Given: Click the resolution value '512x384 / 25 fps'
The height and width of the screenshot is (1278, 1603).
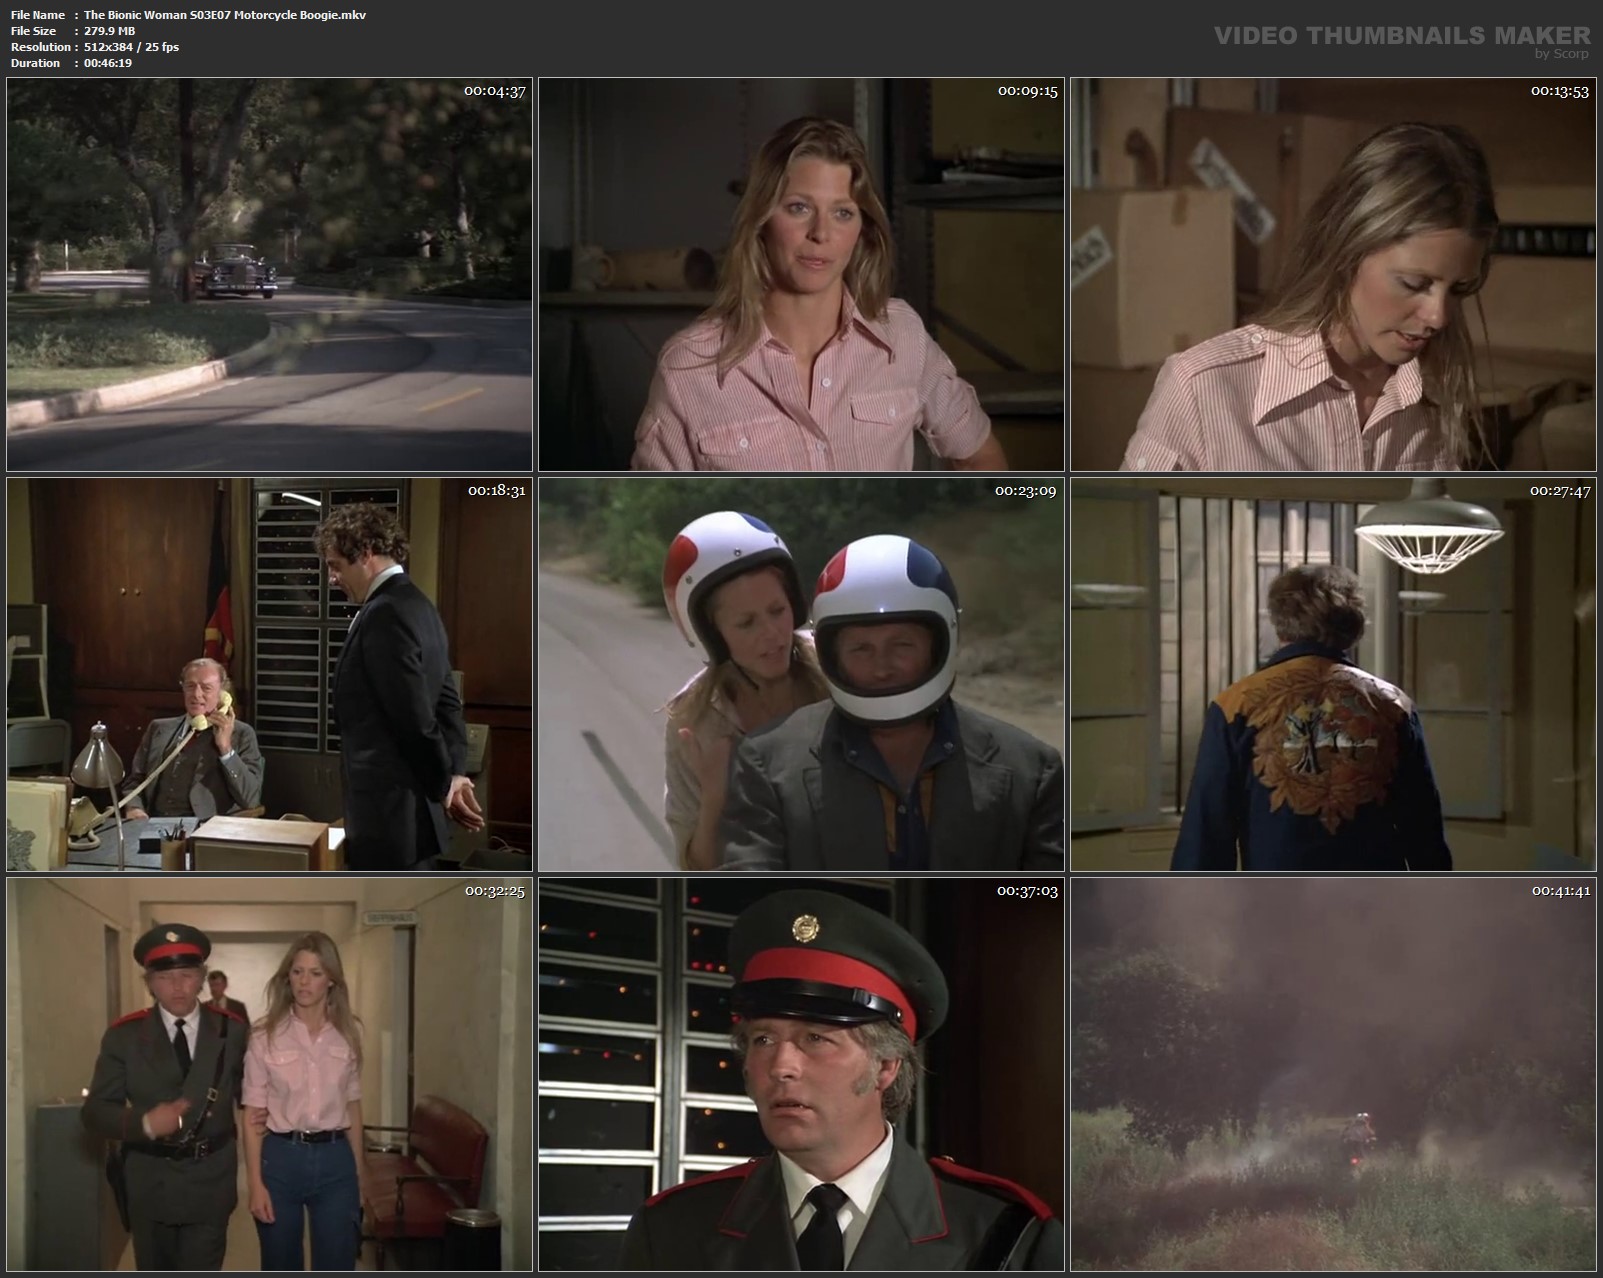Looking at the screenshot, I should point(132,47).
